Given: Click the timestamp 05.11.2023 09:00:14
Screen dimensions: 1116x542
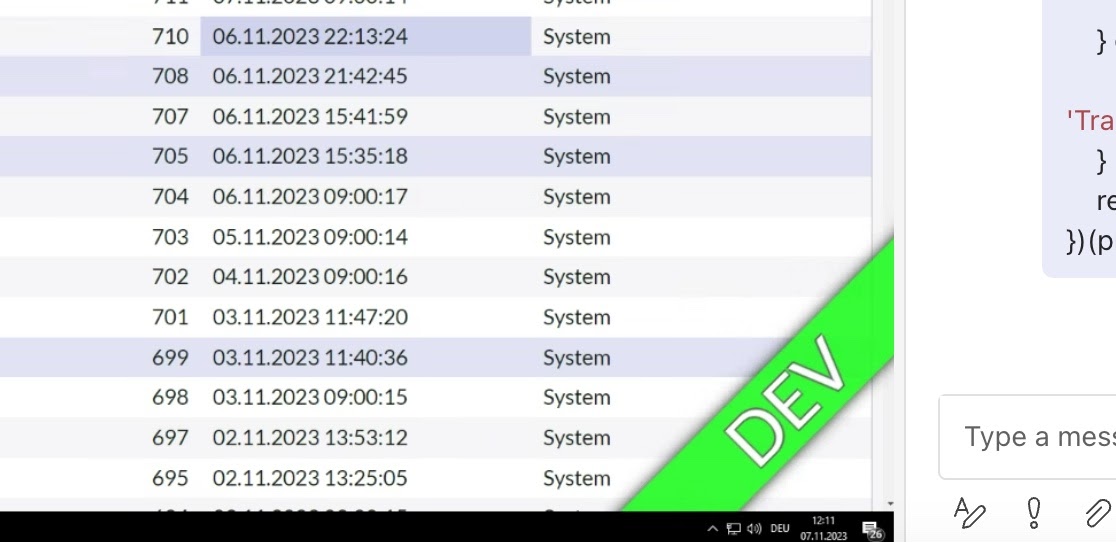Looking at the screenshot, I should coord(310,237).
